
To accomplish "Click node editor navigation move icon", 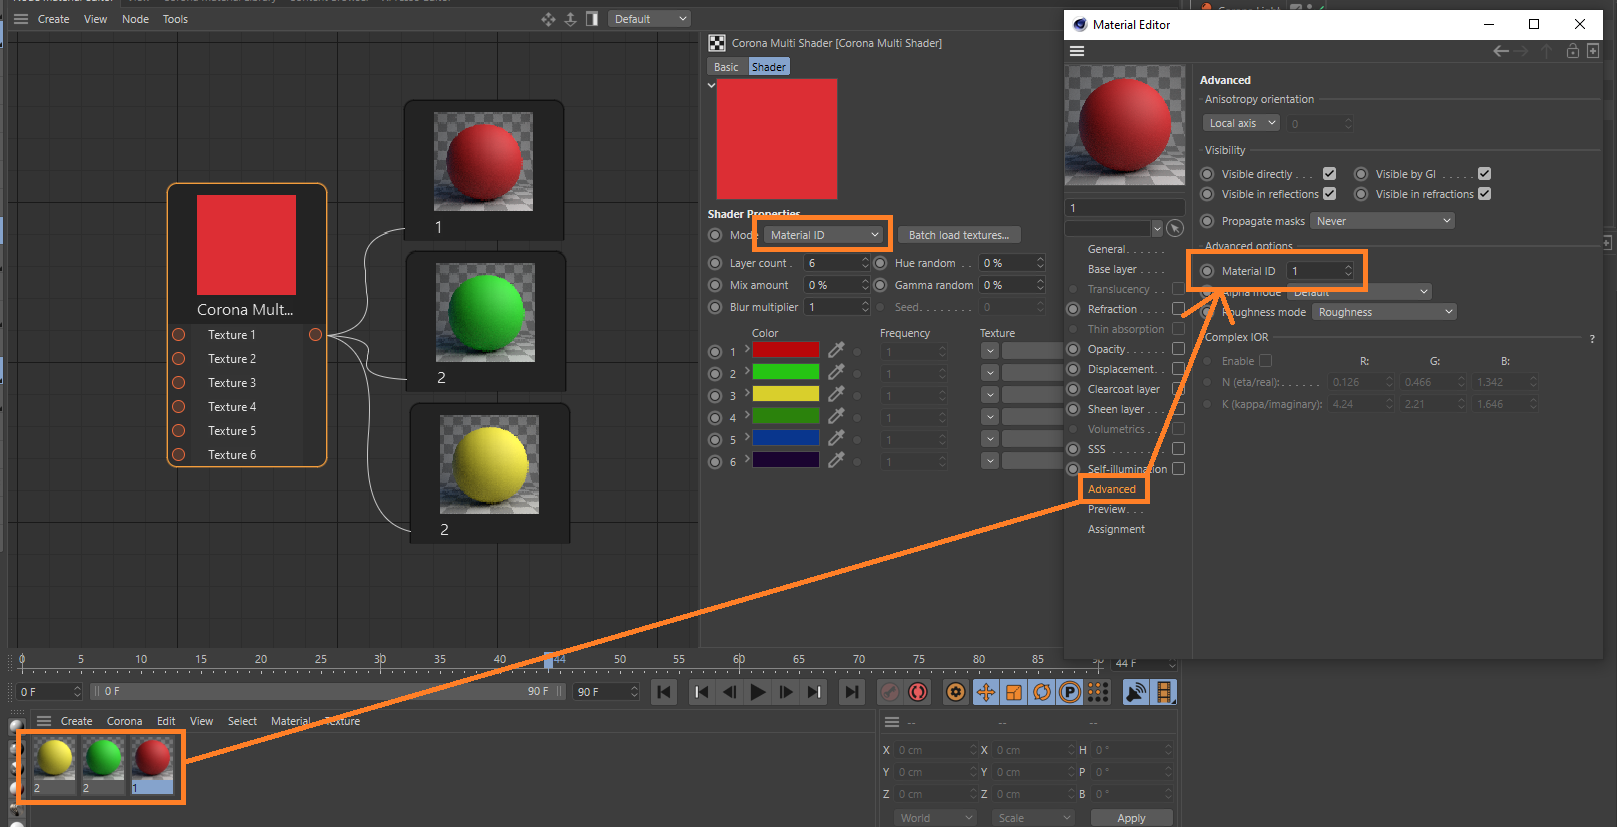I will coord(548,19).
